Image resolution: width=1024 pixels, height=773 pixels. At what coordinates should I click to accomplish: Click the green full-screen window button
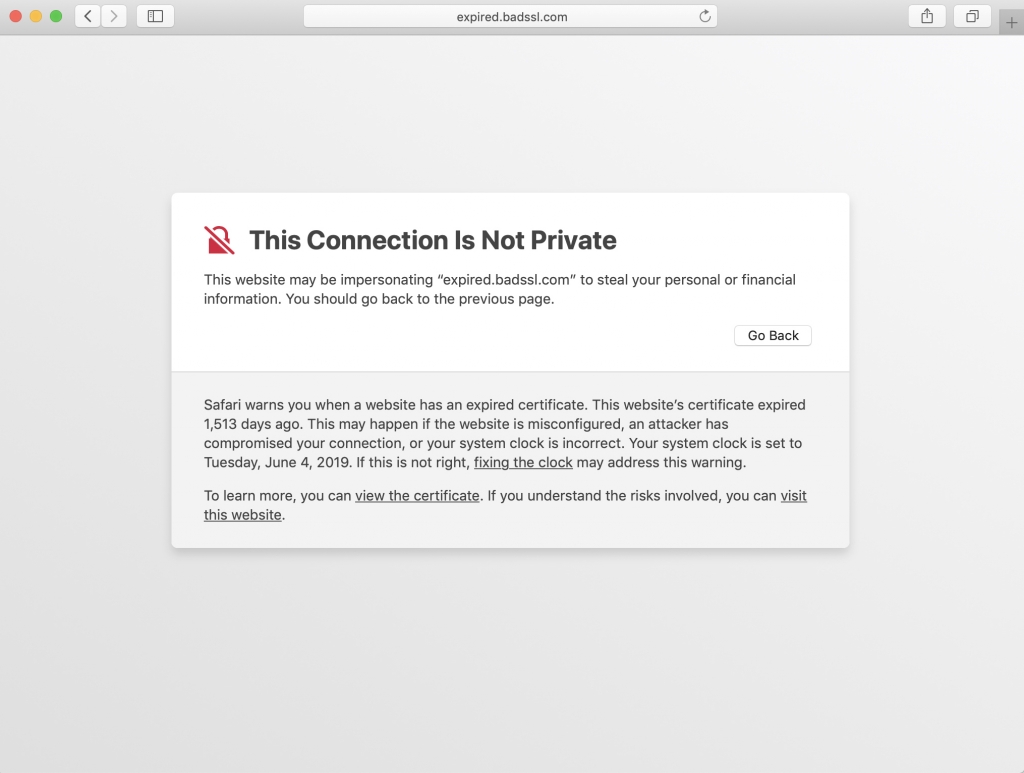point(56,16)
